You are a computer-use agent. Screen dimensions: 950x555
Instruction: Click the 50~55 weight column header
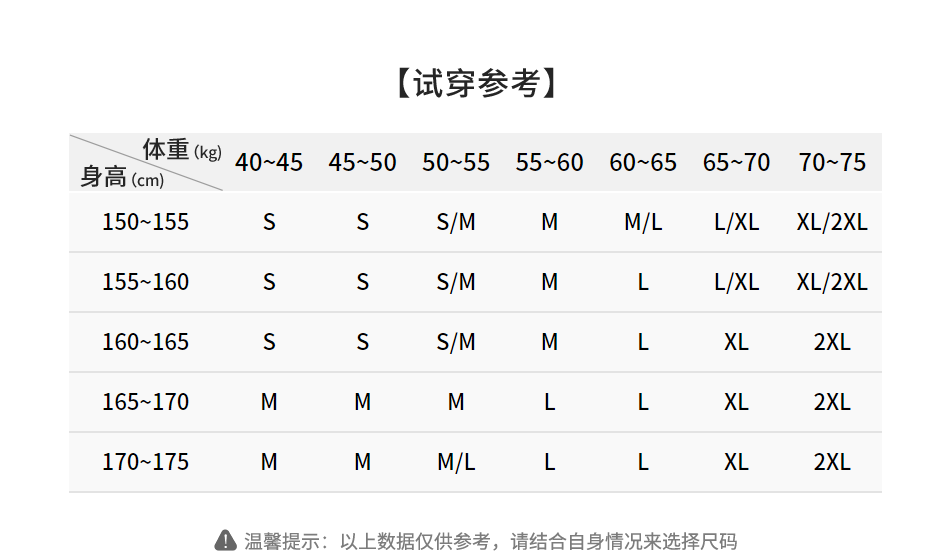tap(456, 162)
